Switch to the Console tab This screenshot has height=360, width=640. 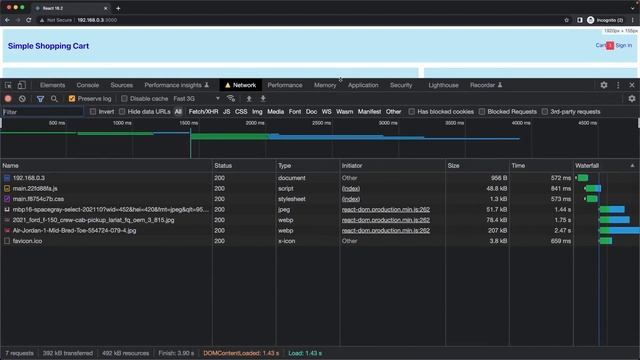point(88,85)
